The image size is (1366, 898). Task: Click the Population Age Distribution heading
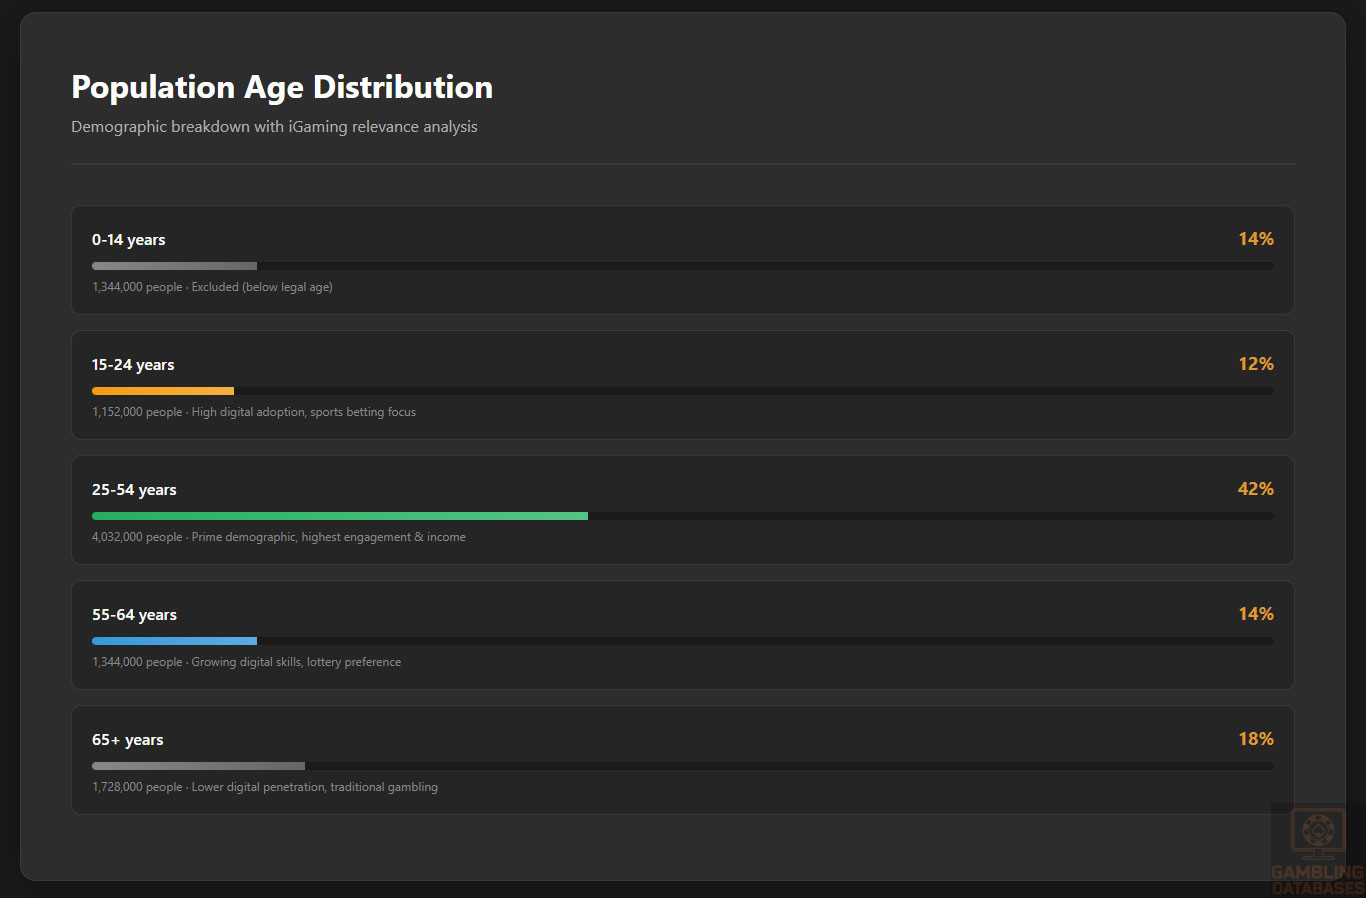[282, 88]
